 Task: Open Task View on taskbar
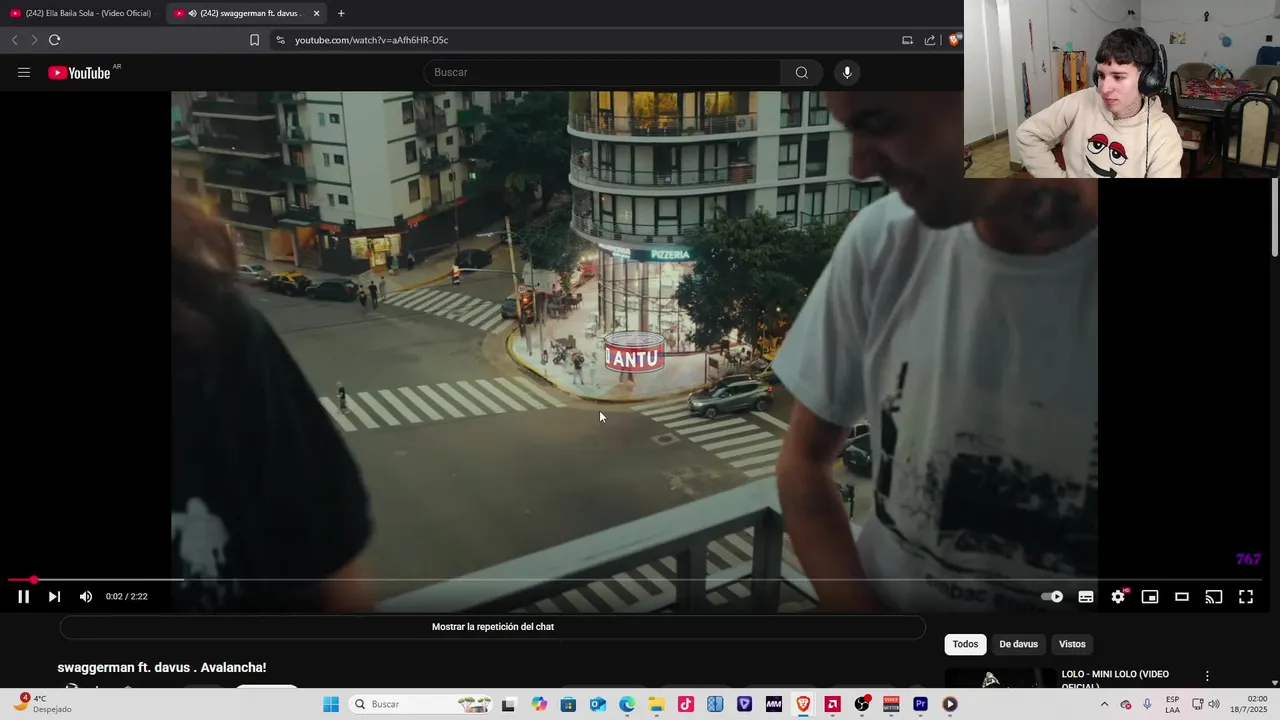pos(508,705)
